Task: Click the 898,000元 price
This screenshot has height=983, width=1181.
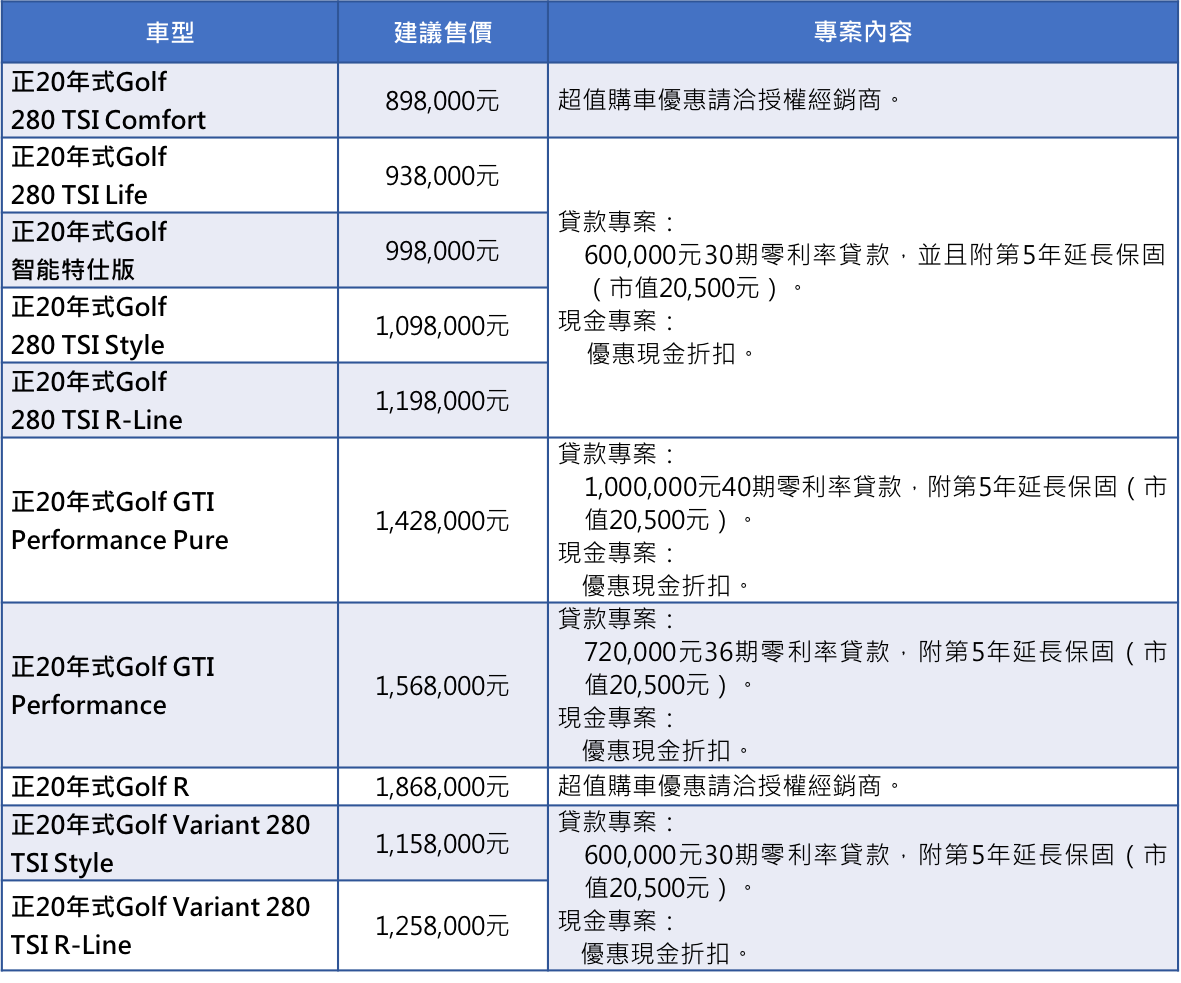Action: 442,101
